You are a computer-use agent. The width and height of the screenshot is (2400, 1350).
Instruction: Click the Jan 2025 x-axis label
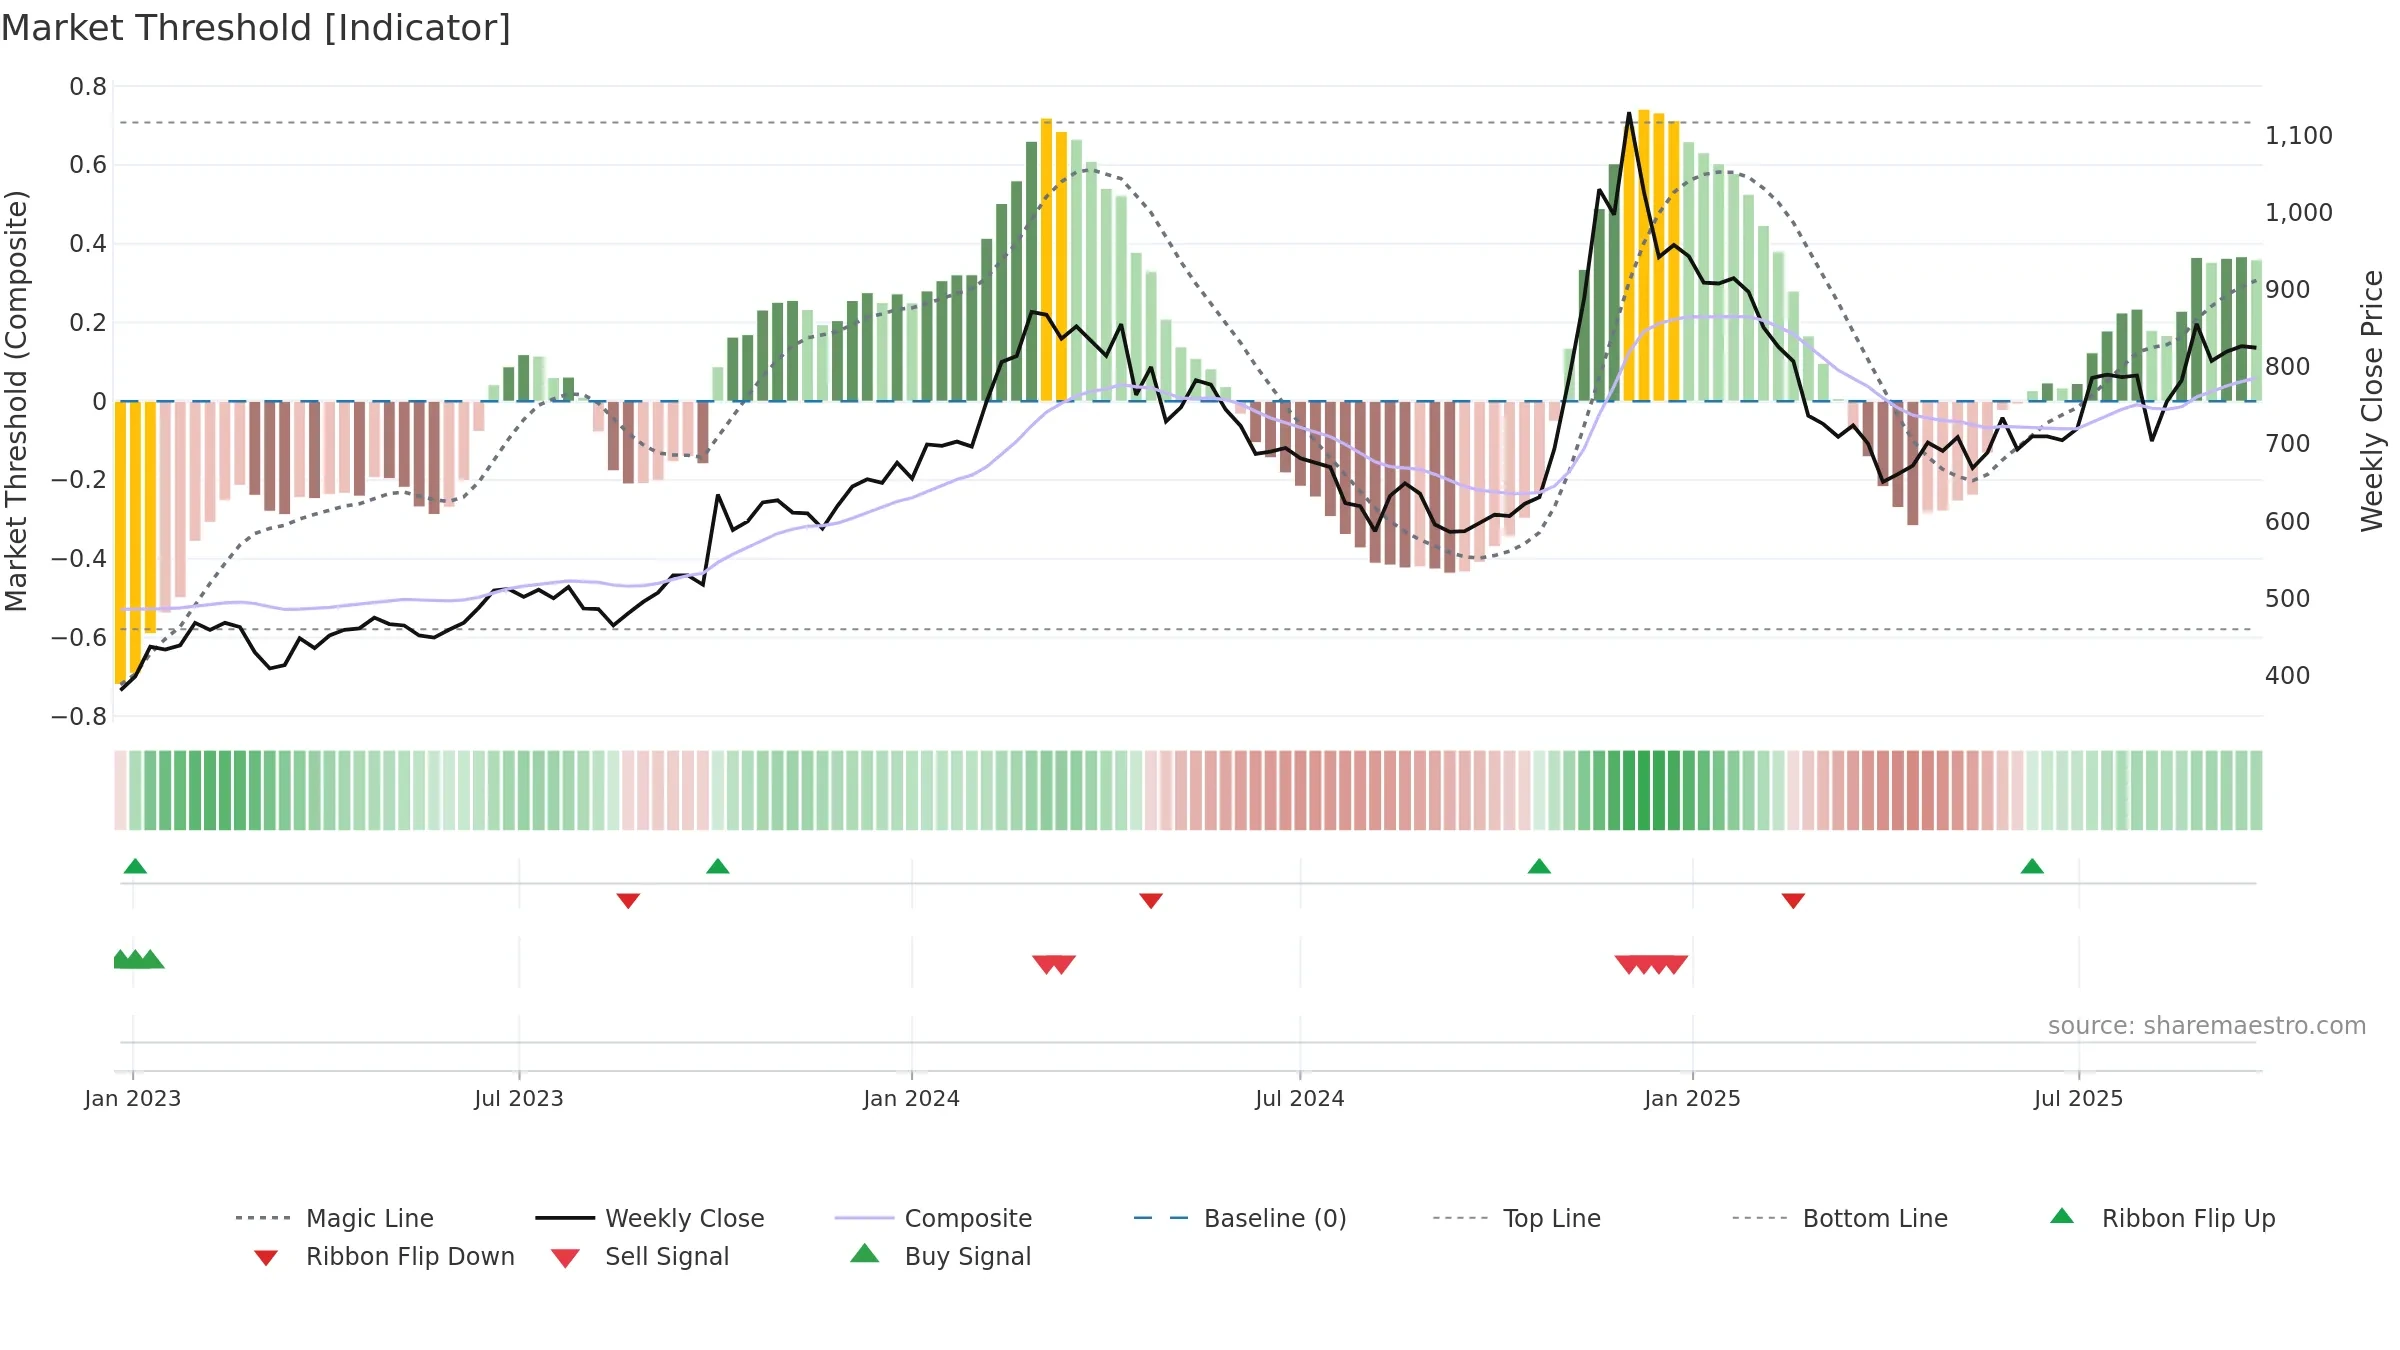point(1693,1098)
